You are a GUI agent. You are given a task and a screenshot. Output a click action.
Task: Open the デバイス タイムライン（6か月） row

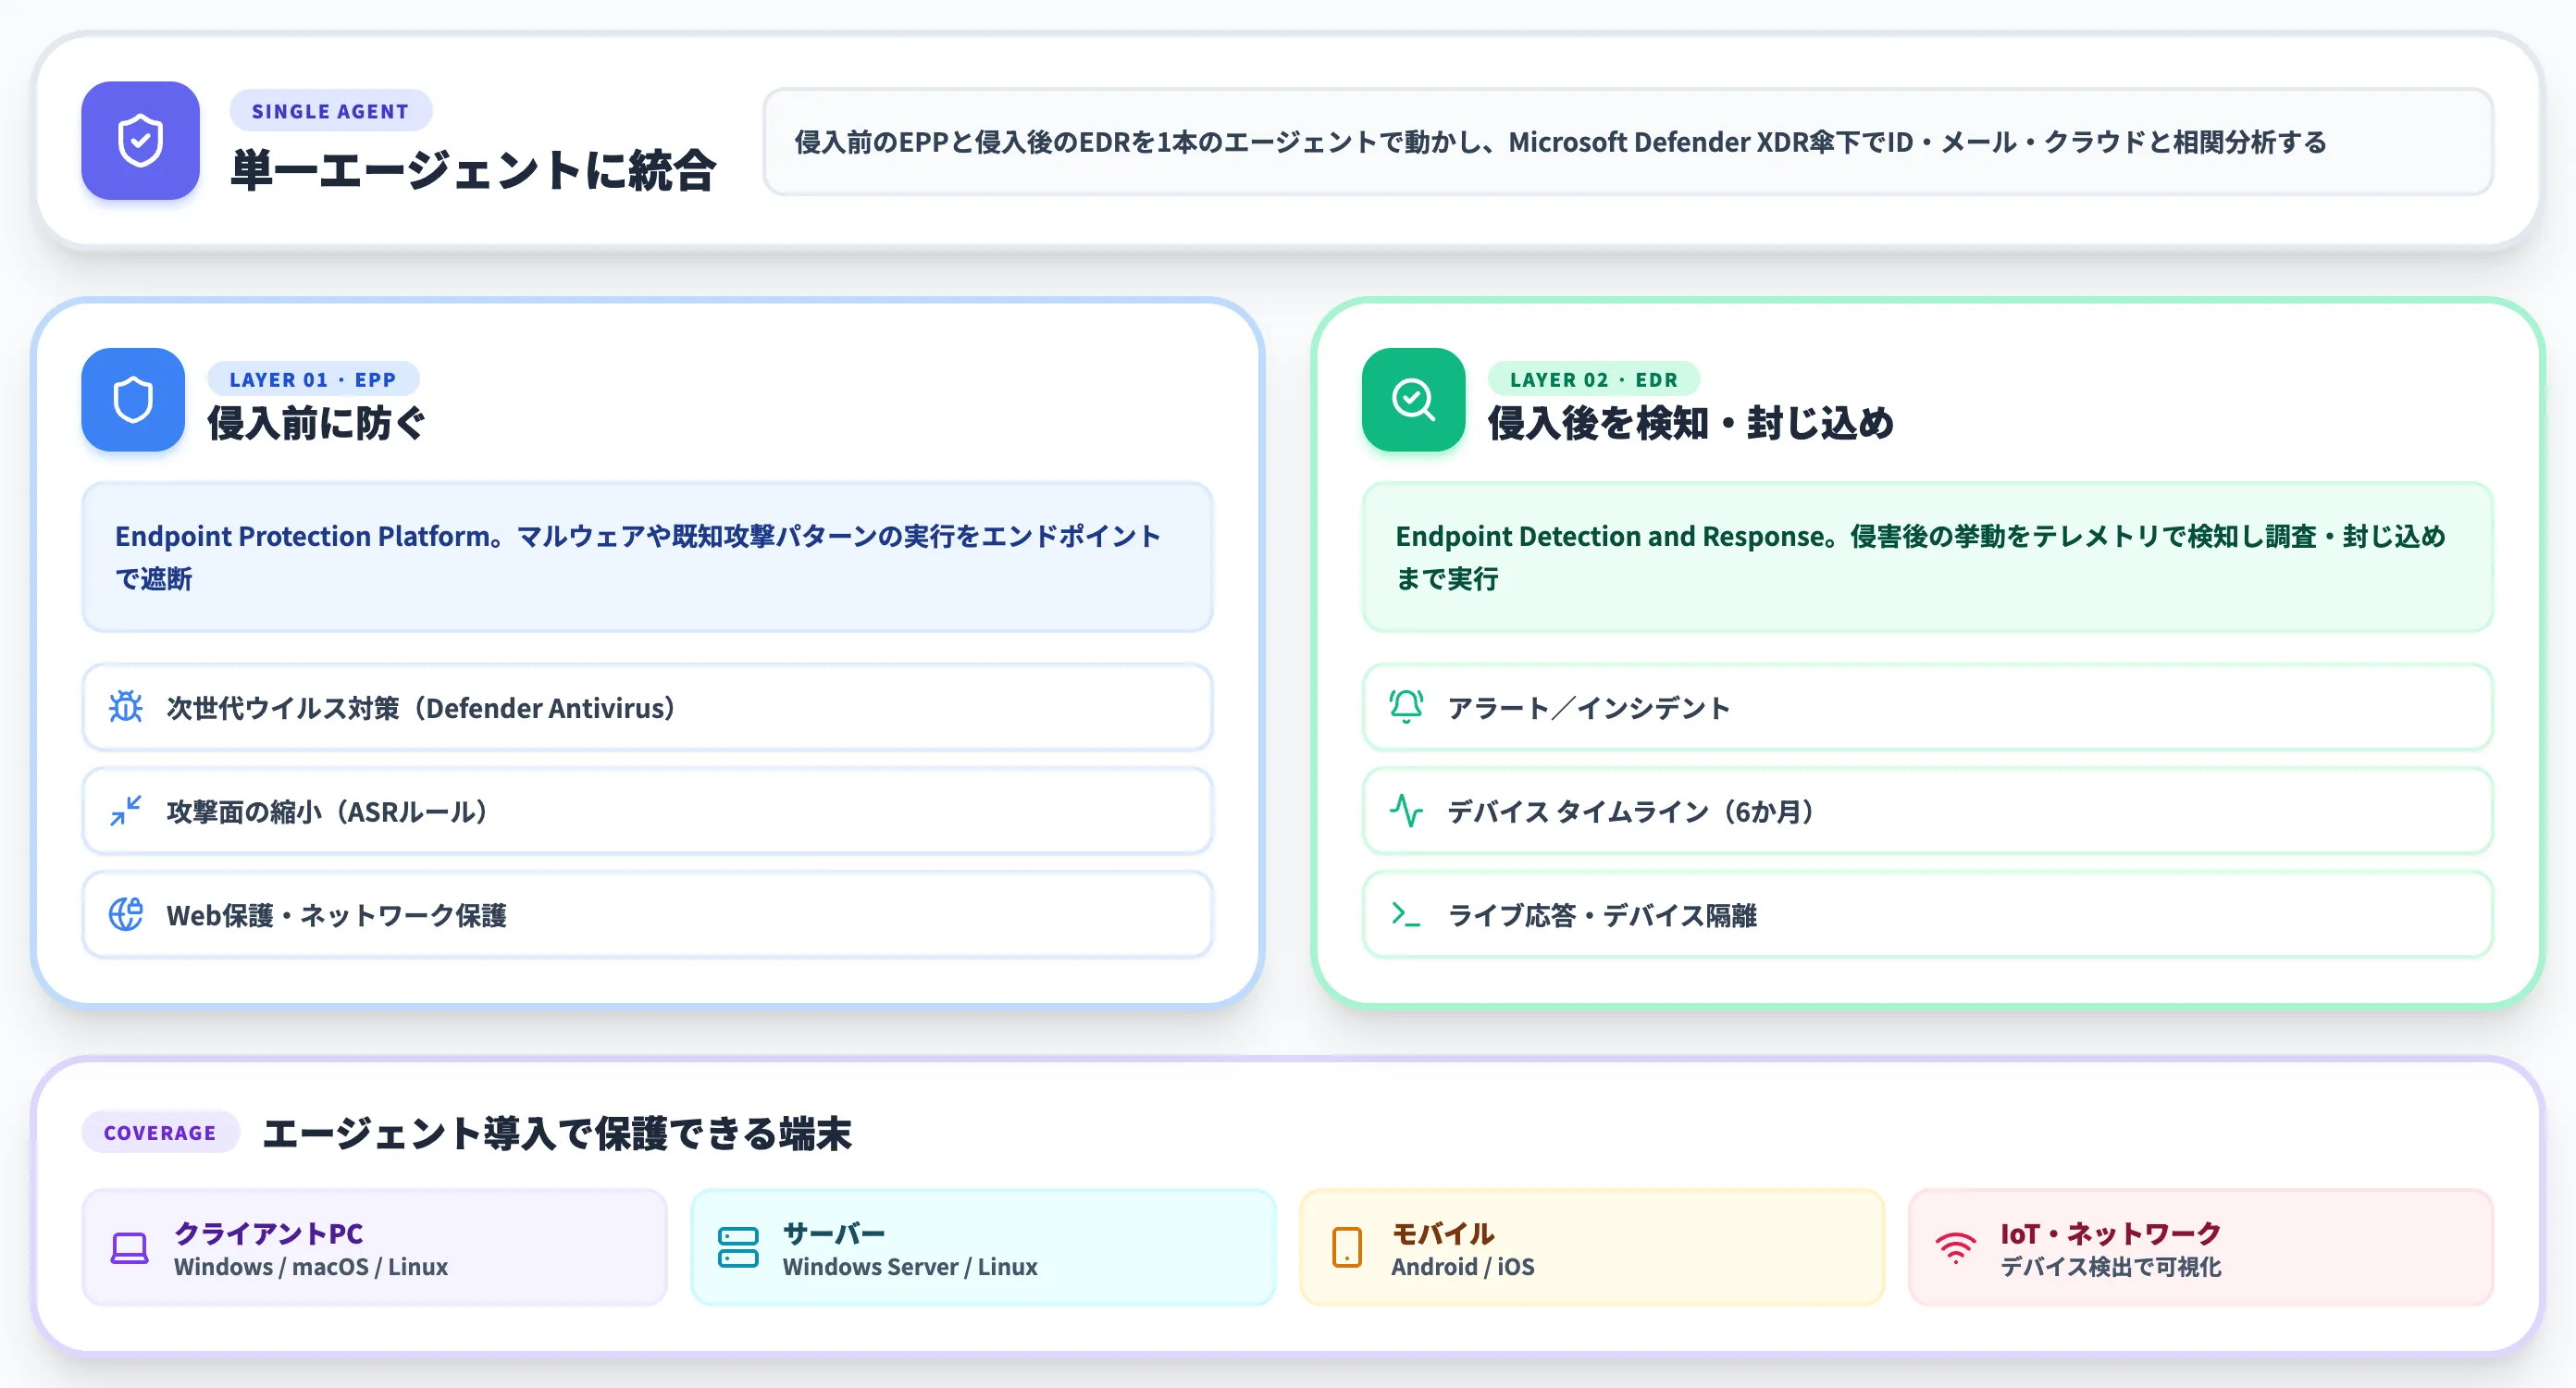(x=1927, y=811)
